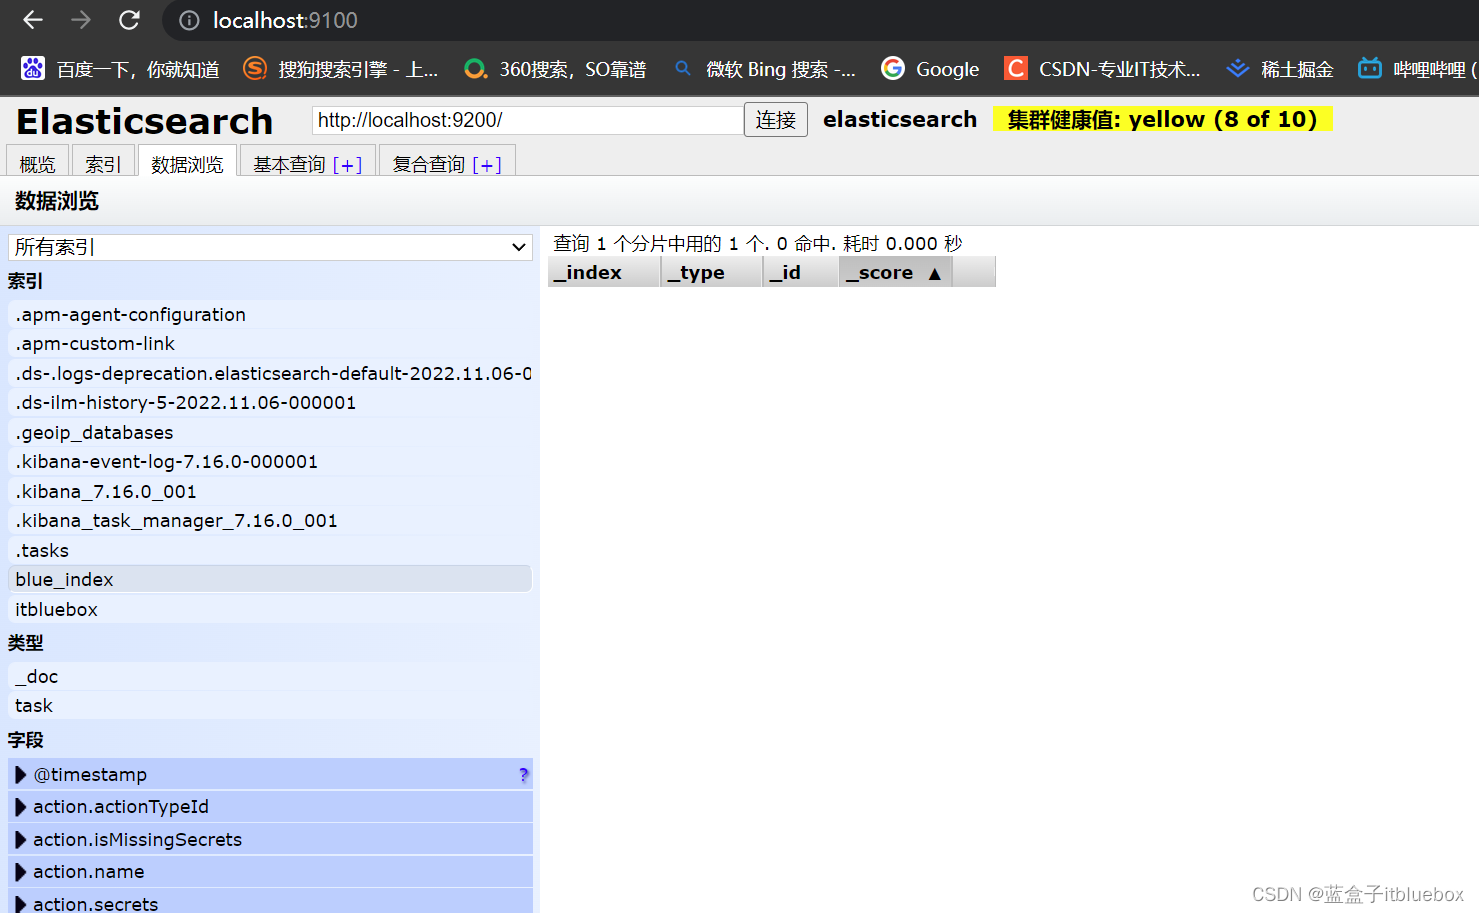Select the .kibana_task_manager_7.16.0_001 index
The height and width of the screenshot is (913, 1479).
270,520
